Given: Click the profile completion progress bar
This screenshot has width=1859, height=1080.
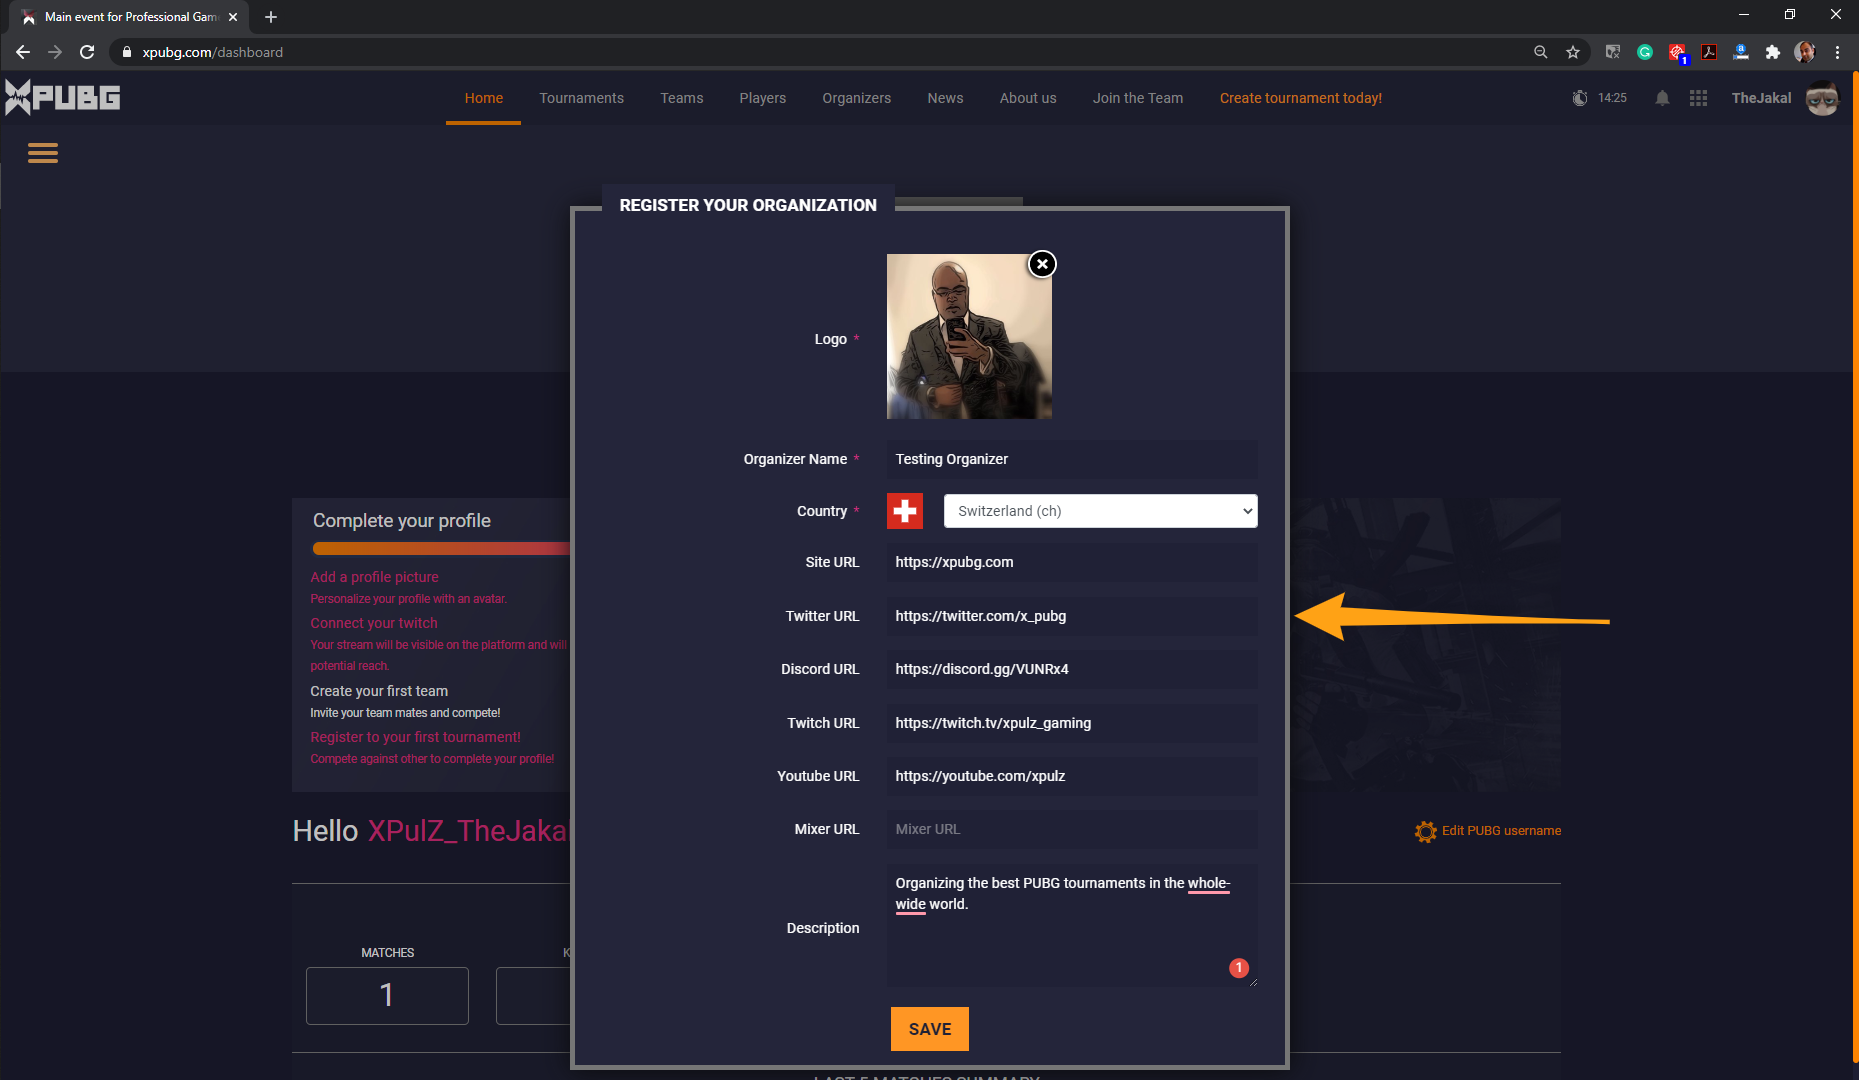Looking at the screenshot, I should [441, 548].
